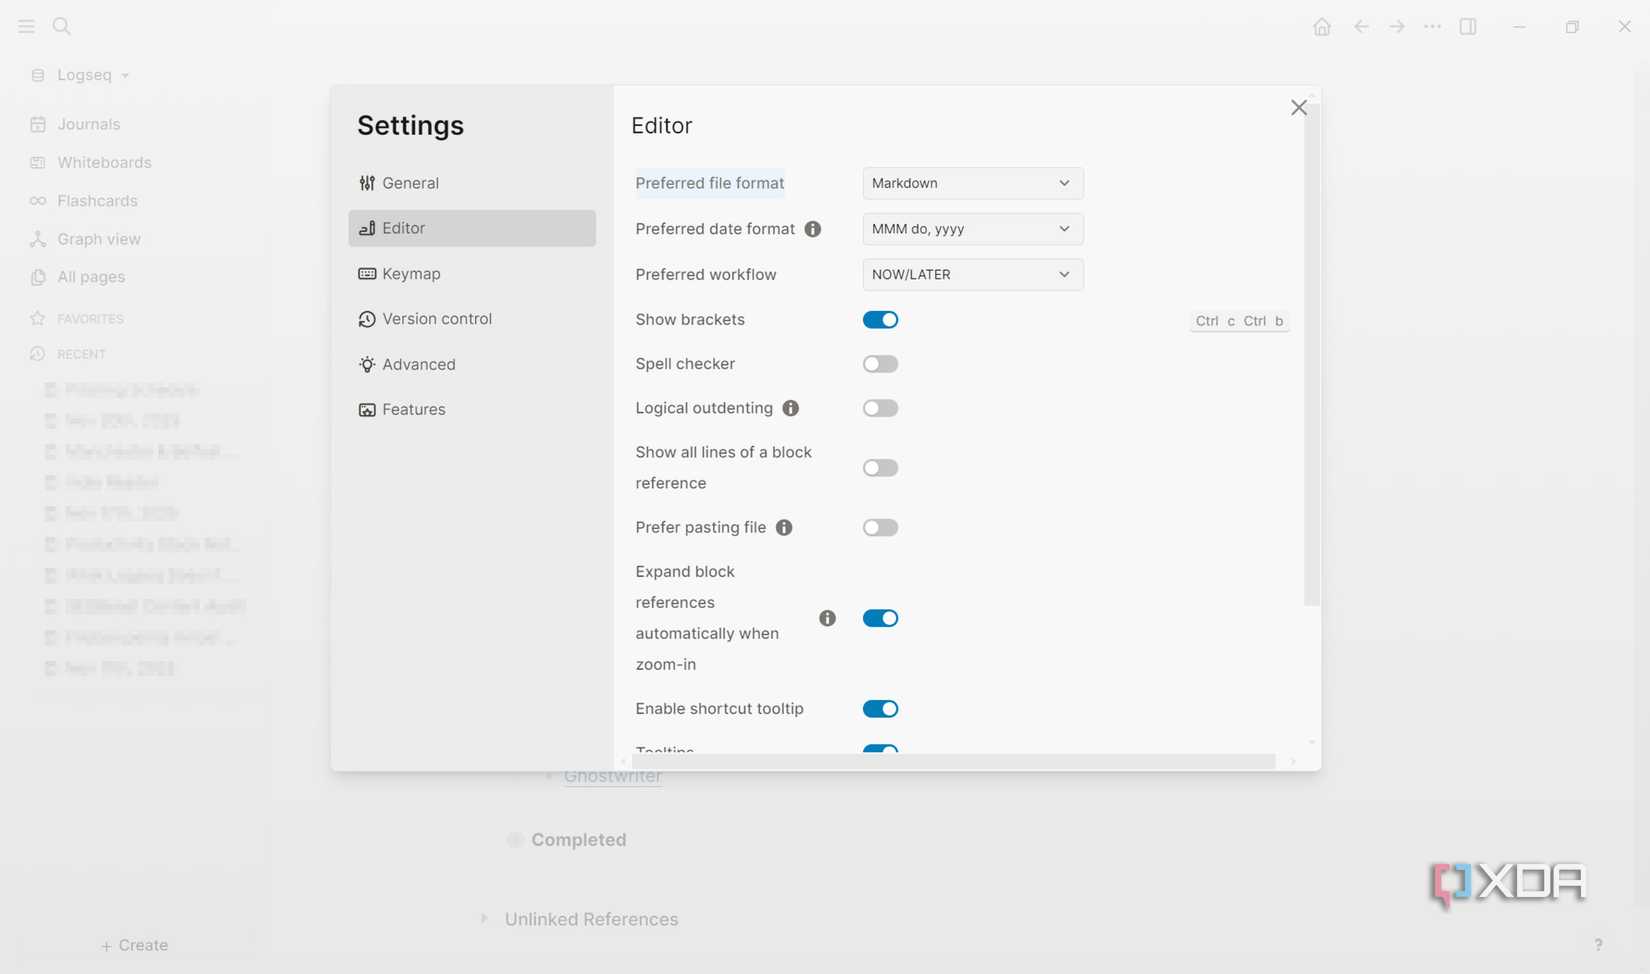The width and height of the screenshot is (1650, 974).
Task: Open the three-dots more menu
Action: click(1432, 27)
